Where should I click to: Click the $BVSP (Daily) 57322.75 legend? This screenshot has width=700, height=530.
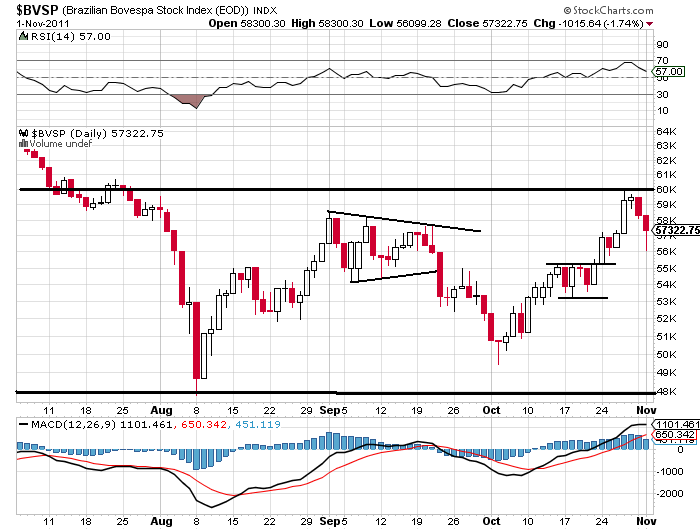[x=97, y=133]
